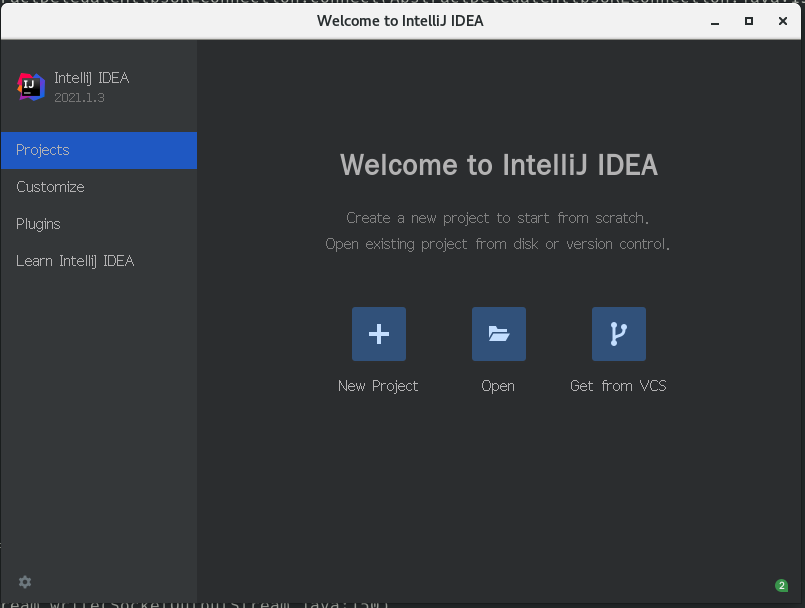
Task: Minimize the Welcome window
Action: pos(715,22)
